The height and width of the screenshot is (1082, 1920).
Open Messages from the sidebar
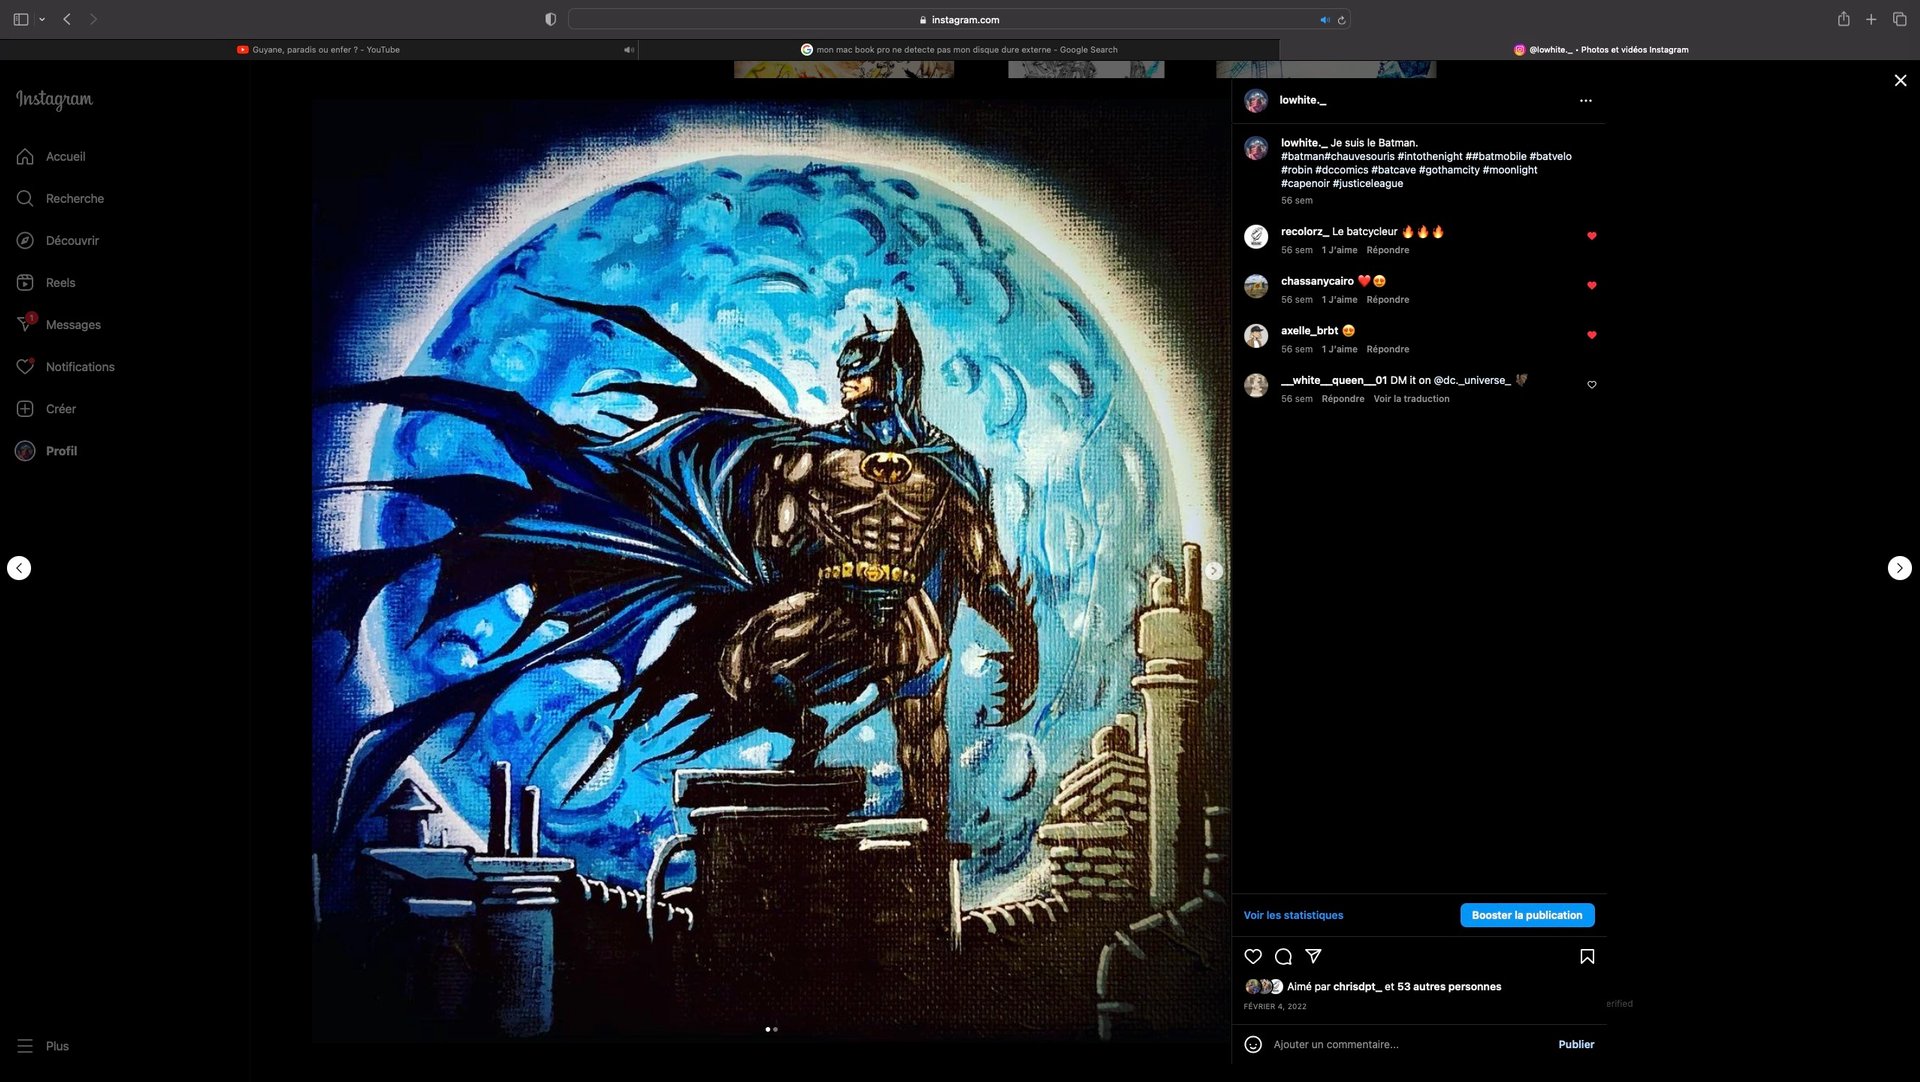[72, 324]
